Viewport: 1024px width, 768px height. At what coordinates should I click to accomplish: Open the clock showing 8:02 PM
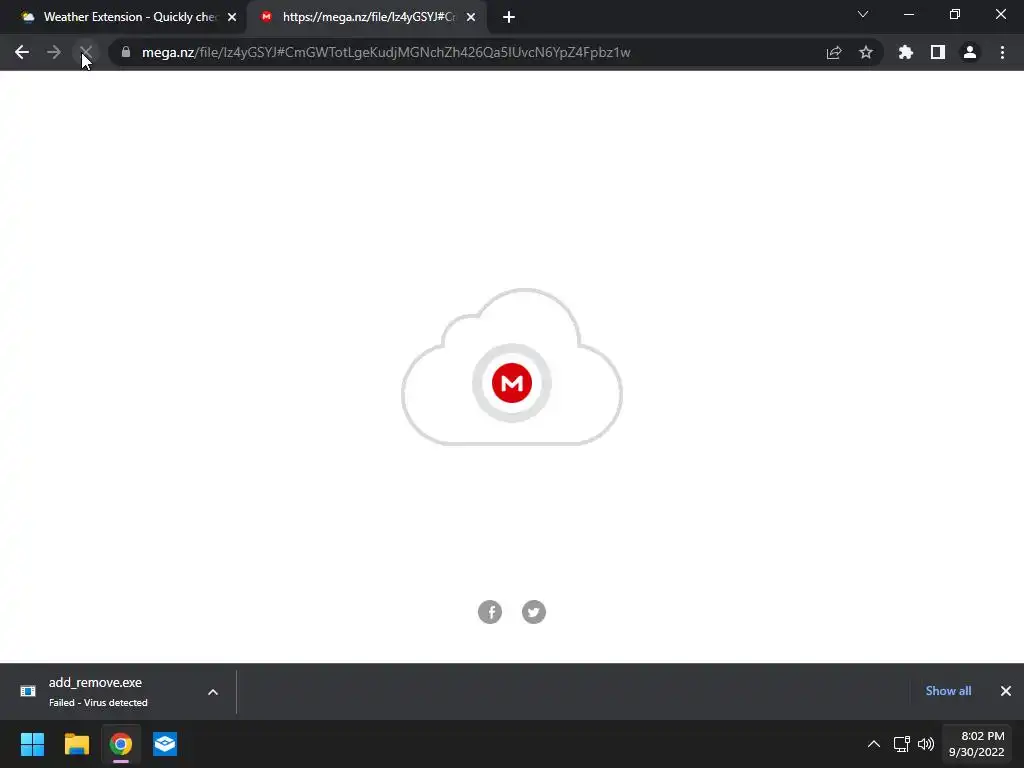977,744
